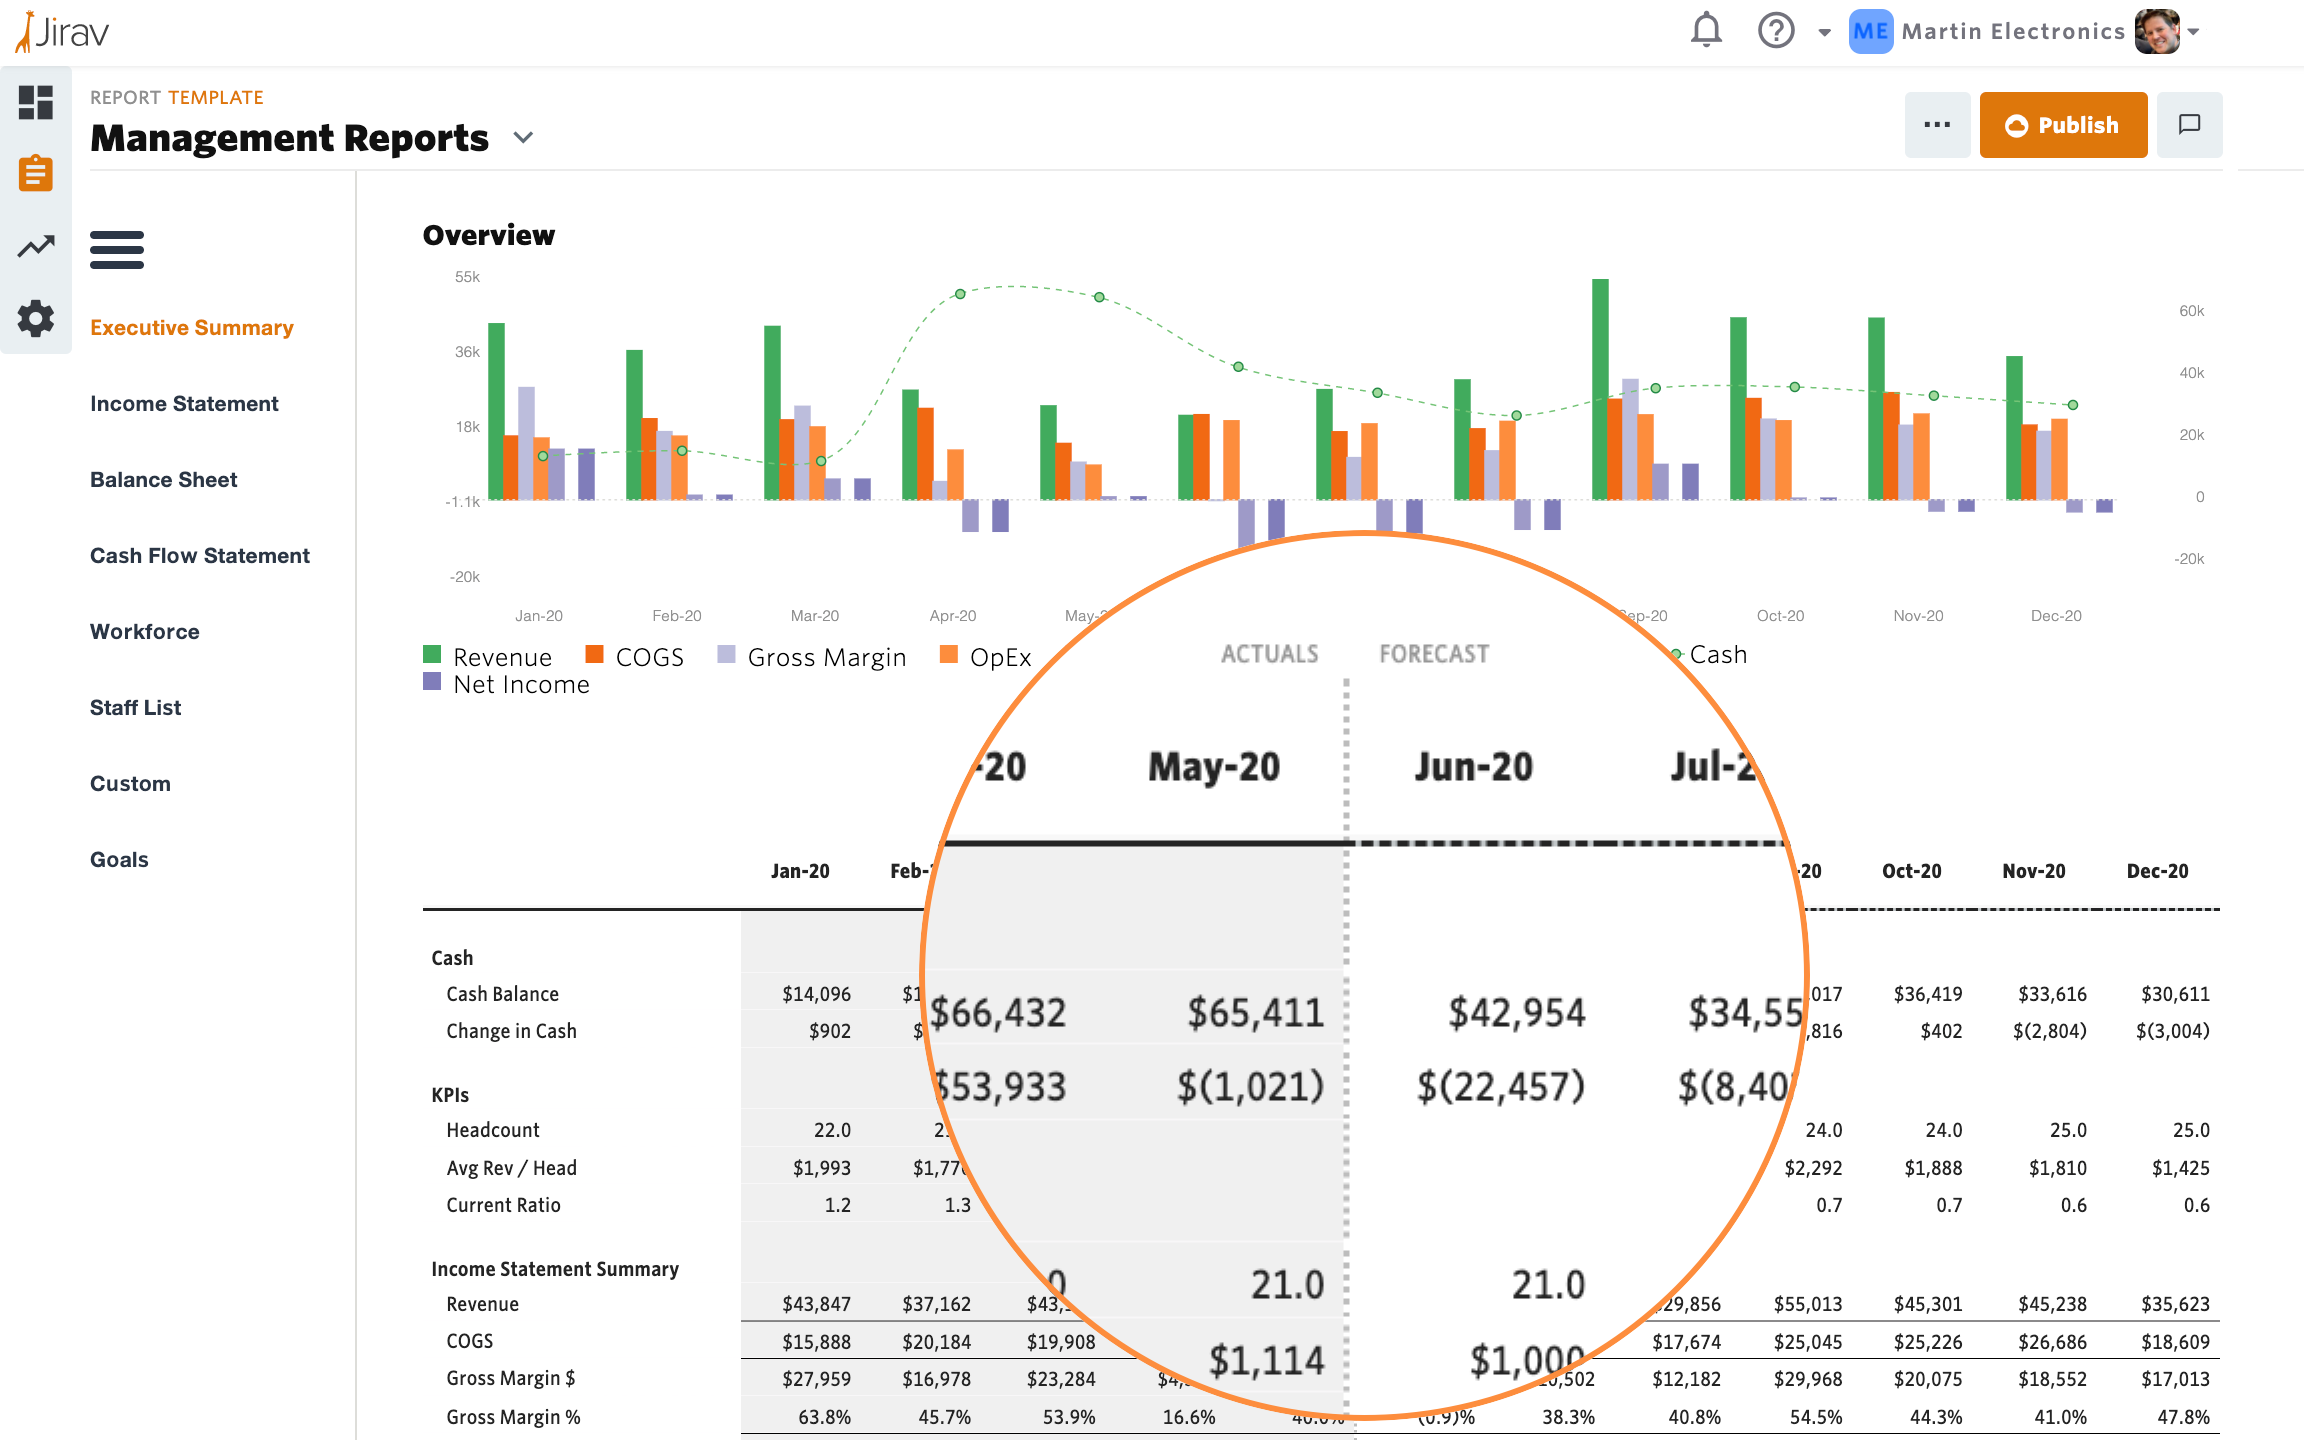Toggle the hamburger section menu
2304x1440 pixels.
pos(117,250)
